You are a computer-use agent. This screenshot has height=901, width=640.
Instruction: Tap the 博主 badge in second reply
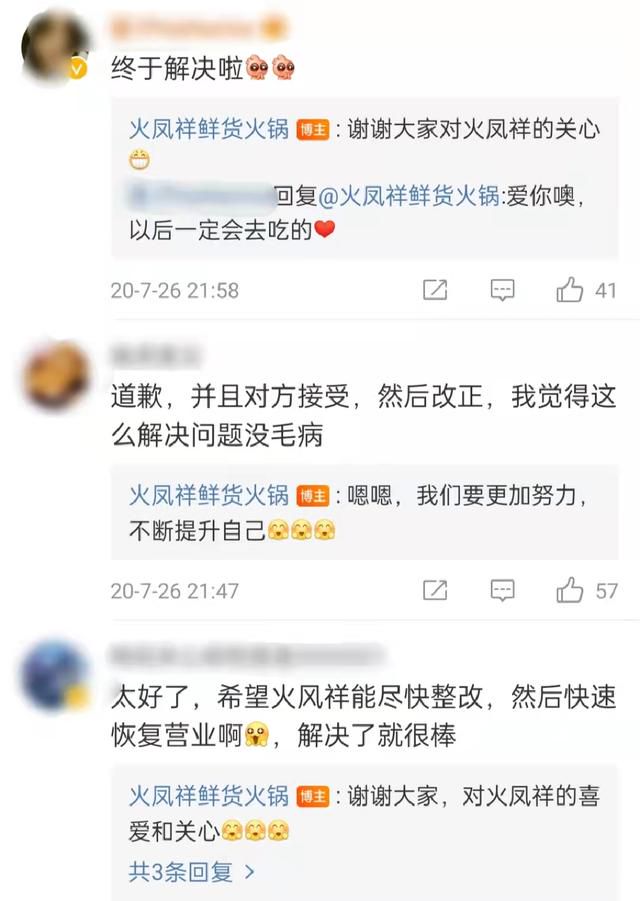[x=313, y=496]
